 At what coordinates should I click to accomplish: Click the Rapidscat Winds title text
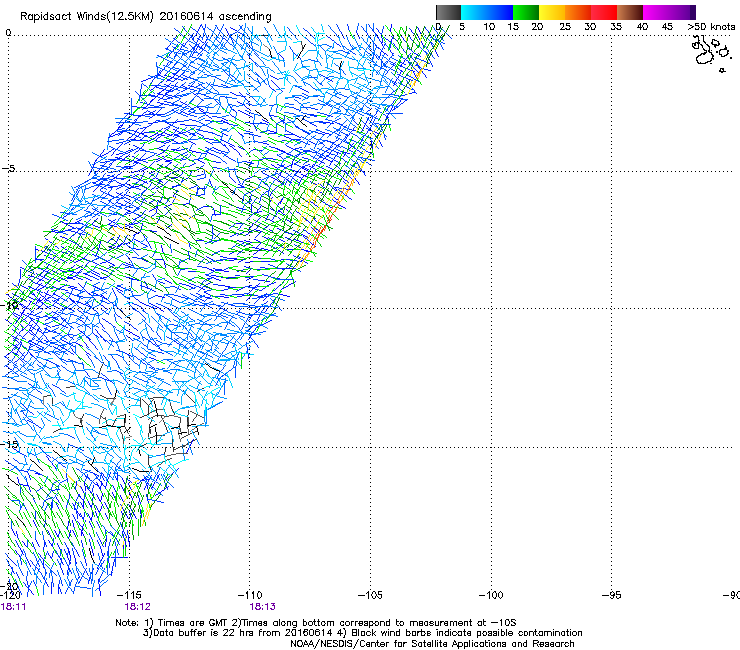[146, 17]
